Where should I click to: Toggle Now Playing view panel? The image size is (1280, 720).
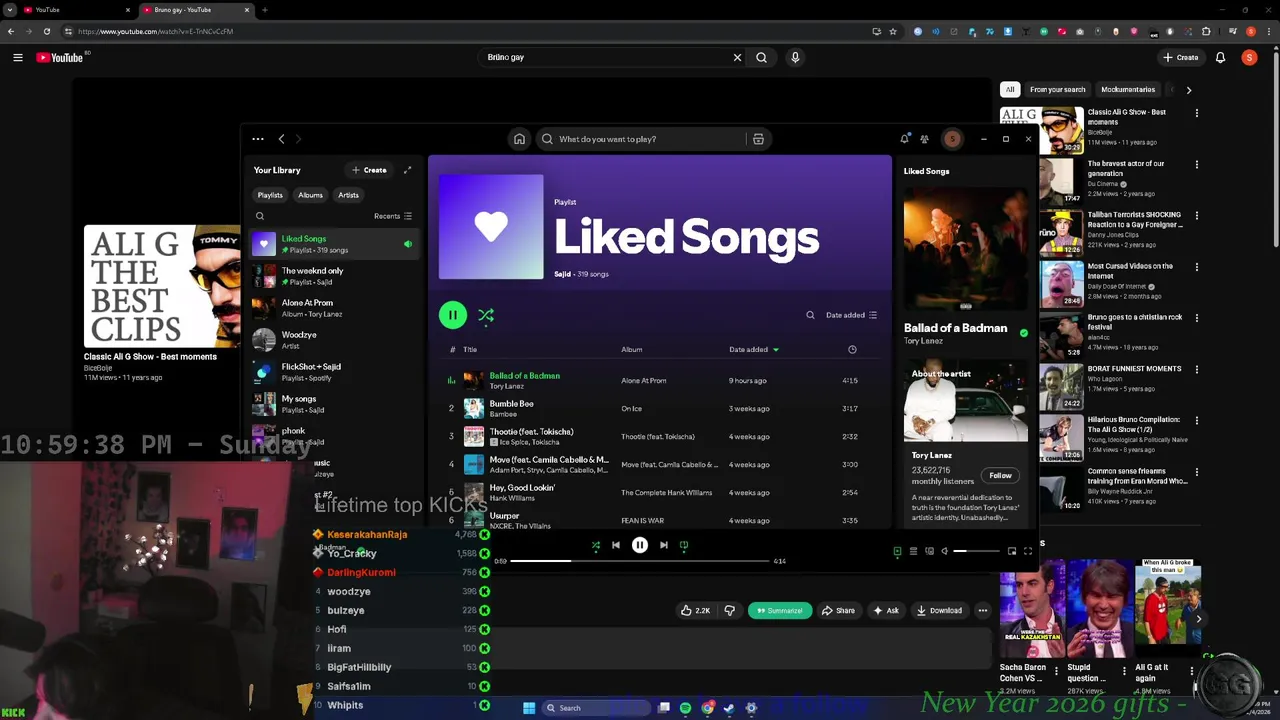[x=897, y=551]
